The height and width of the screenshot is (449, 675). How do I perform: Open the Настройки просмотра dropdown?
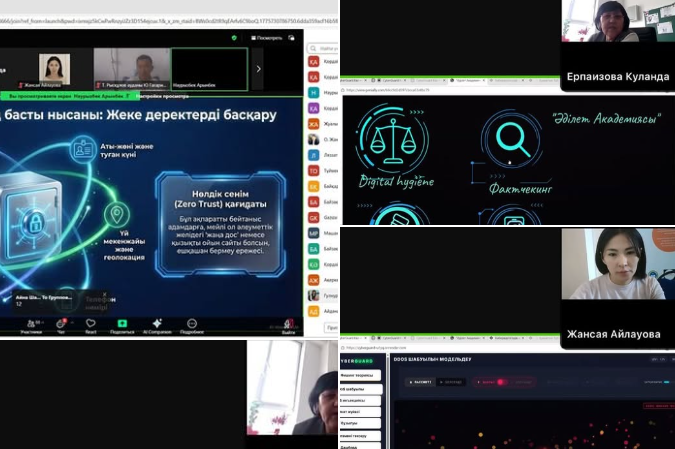tap(162, 96)
